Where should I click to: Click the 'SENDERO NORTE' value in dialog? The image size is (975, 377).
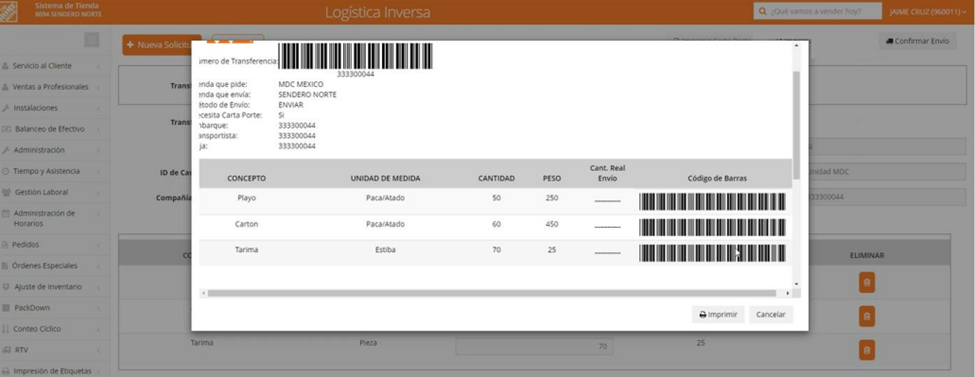(x=307, y=95)
